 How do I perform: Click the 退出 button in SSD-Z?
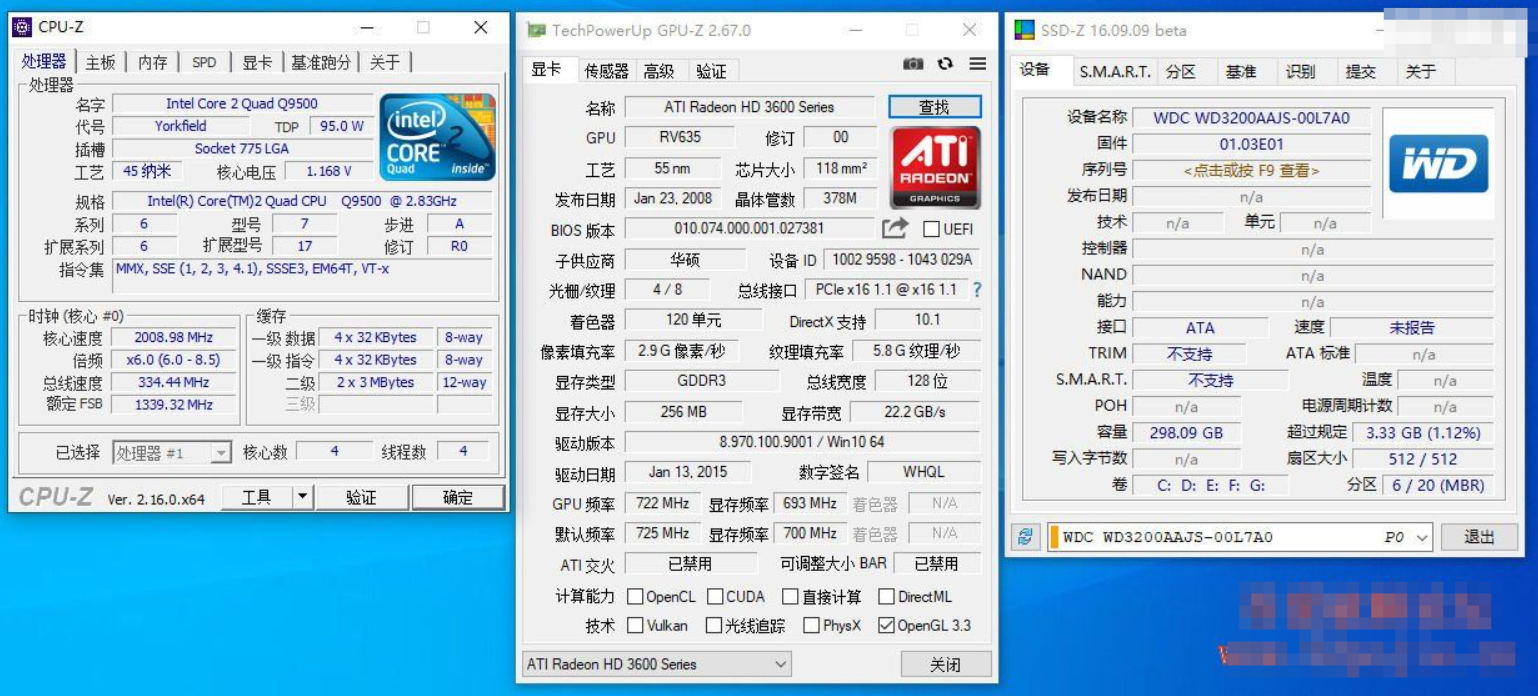click(x=1479, y=537)
